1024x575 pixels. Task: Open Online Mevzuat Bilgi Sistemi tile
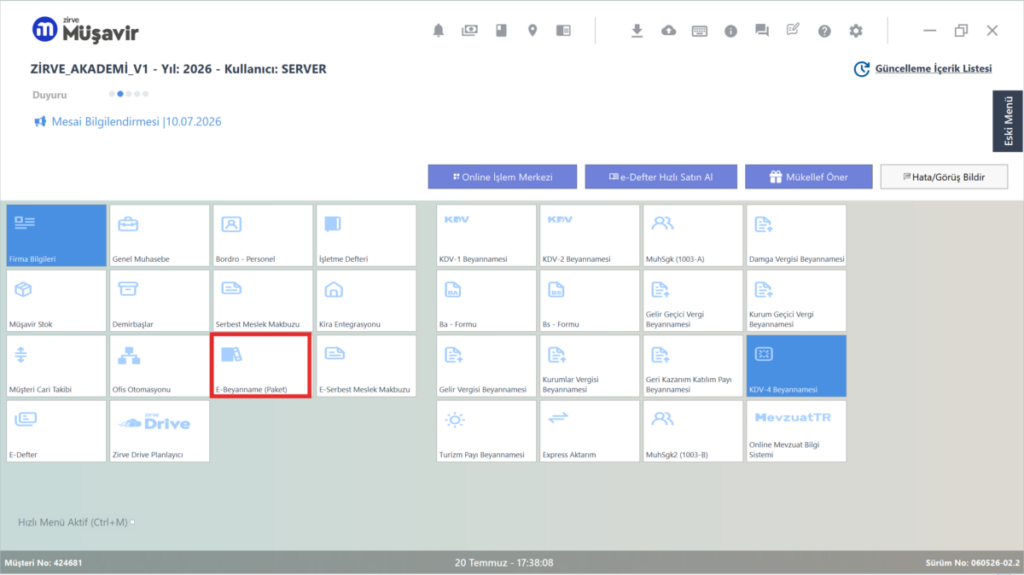coord(796,431)
